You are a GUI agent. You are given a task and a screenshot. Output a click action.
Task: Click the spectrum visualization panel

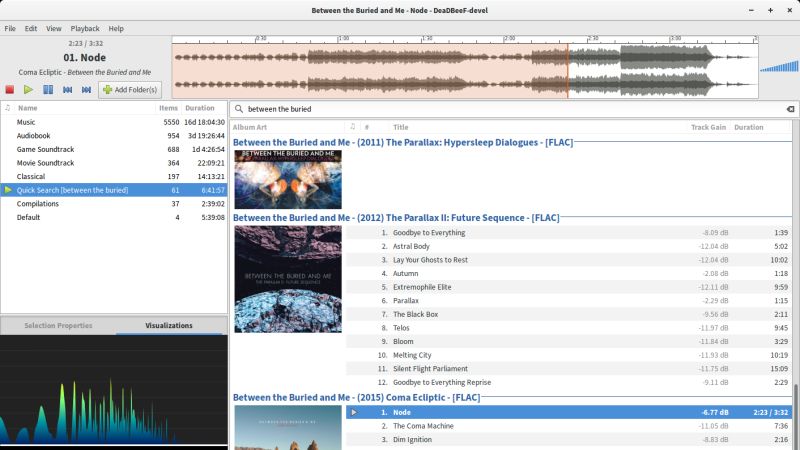[x=114, y=390]
